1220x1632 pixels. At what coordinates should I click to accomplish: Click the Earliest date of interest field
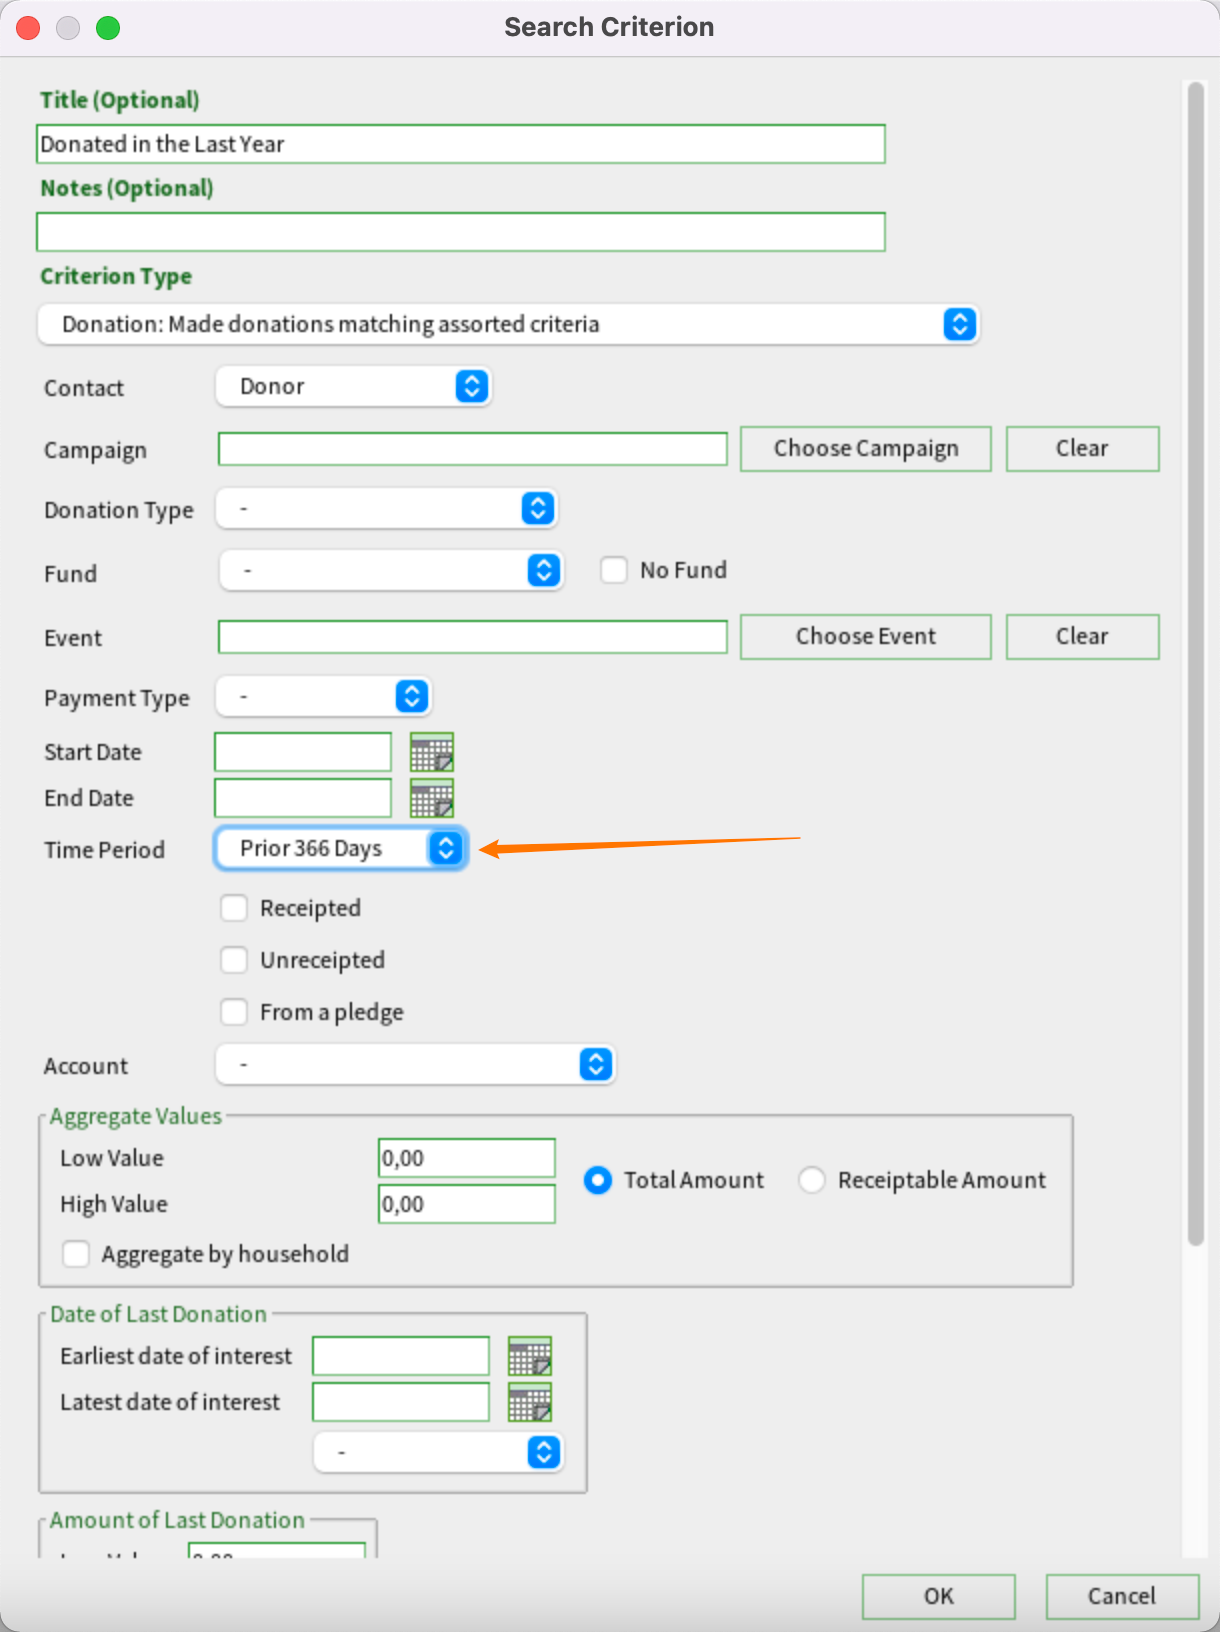click(x=401, y=1356)
